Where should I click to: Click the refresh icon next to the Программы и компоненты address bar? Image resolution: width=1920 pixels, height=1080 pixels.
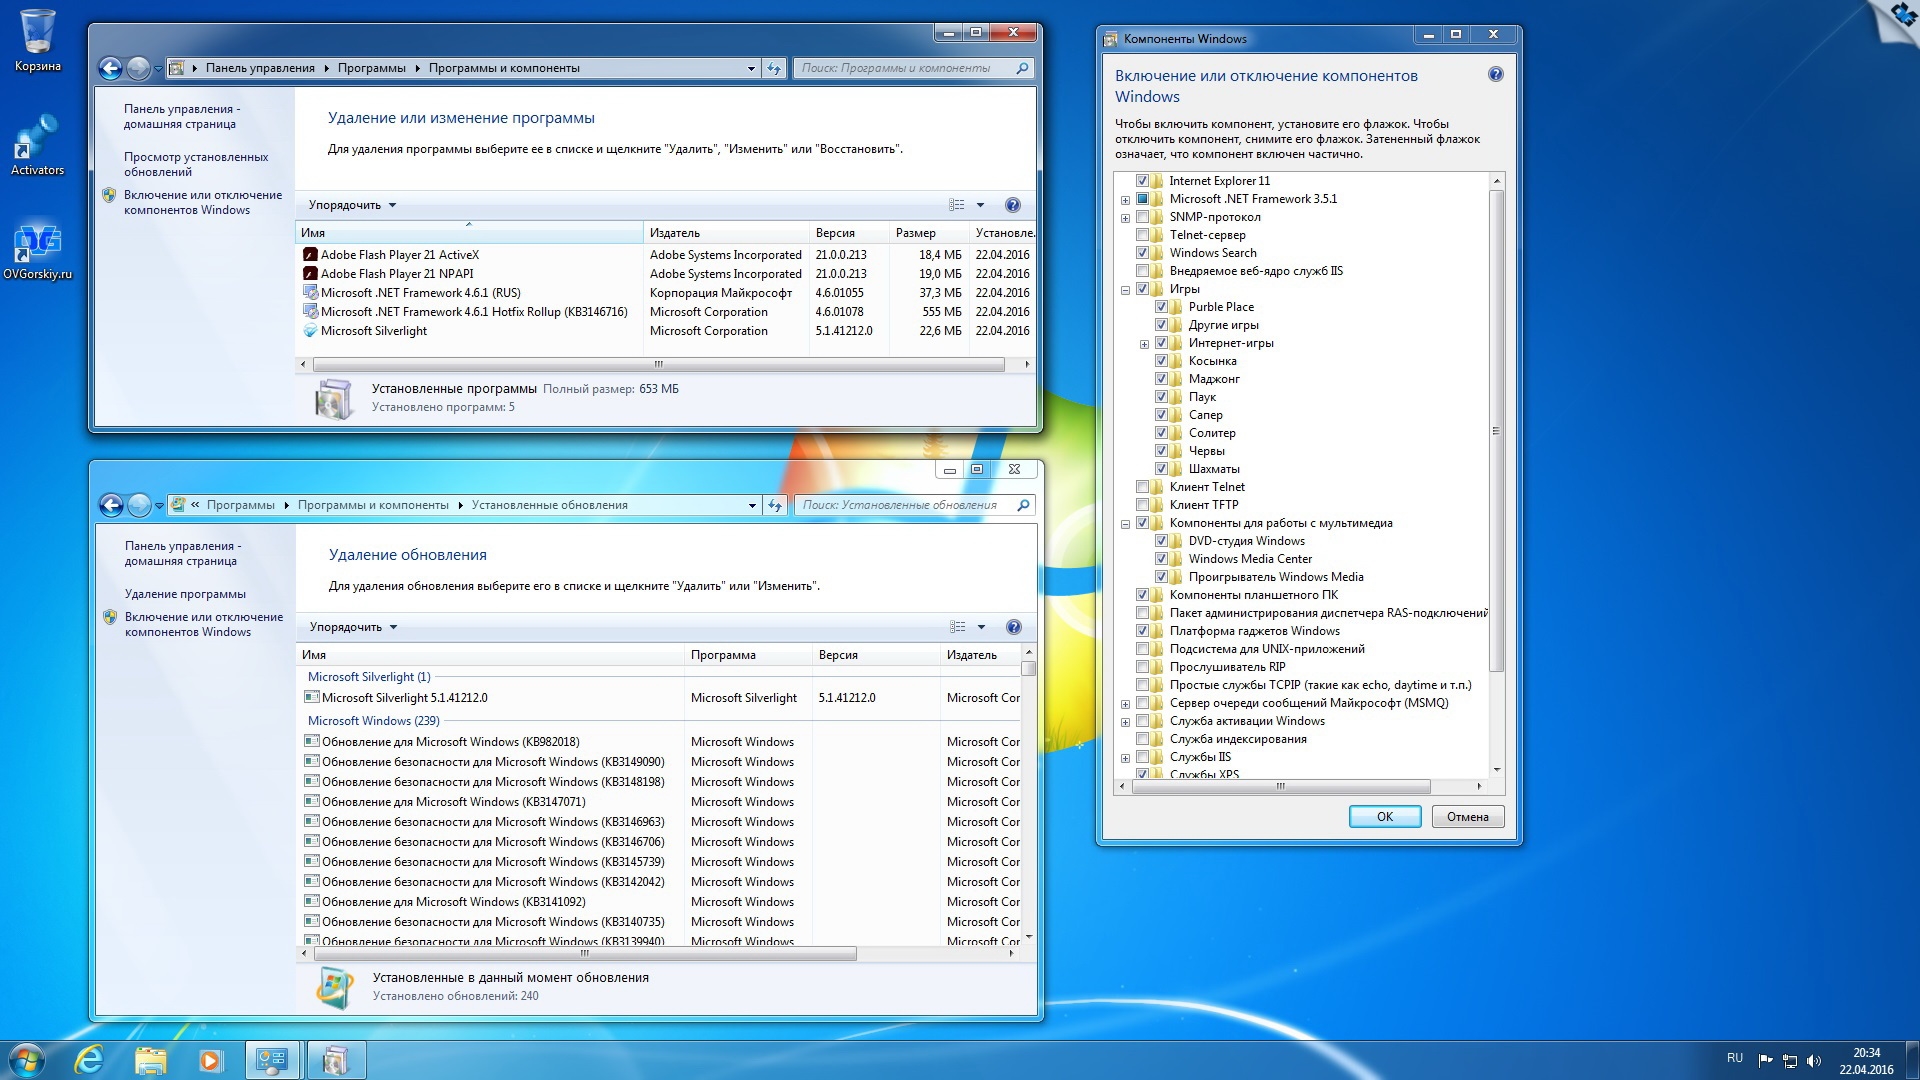[x=774, y=68]
